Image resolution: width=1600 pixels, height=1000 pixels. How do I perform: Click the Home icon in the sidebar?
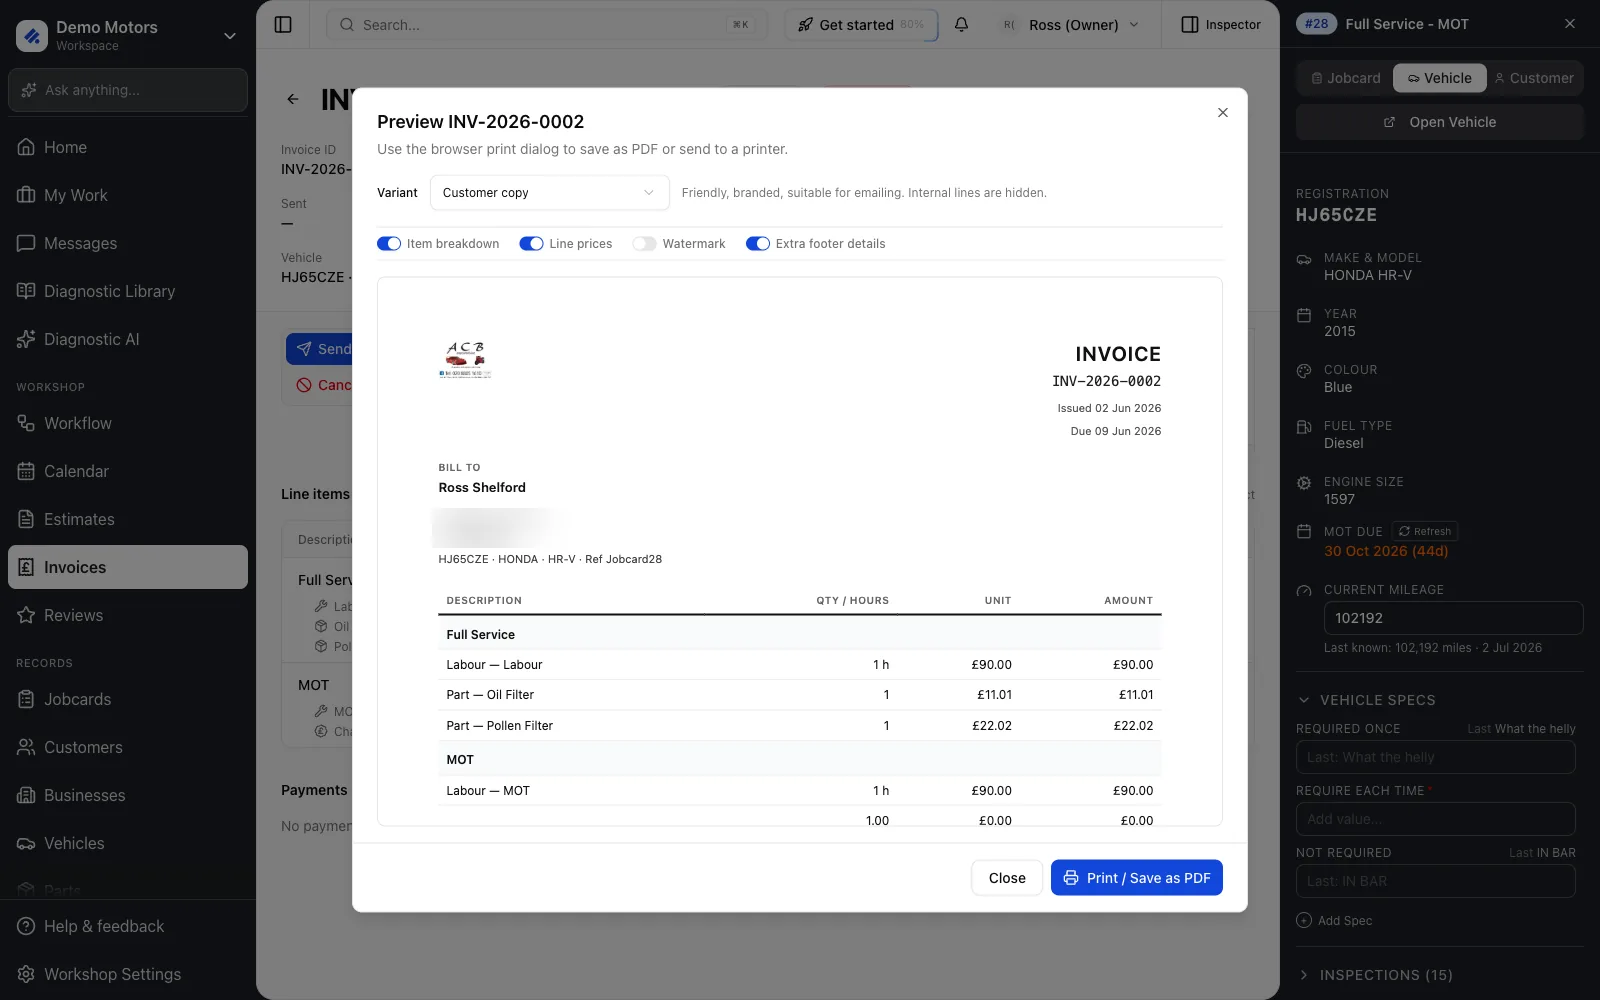[27, 147]
